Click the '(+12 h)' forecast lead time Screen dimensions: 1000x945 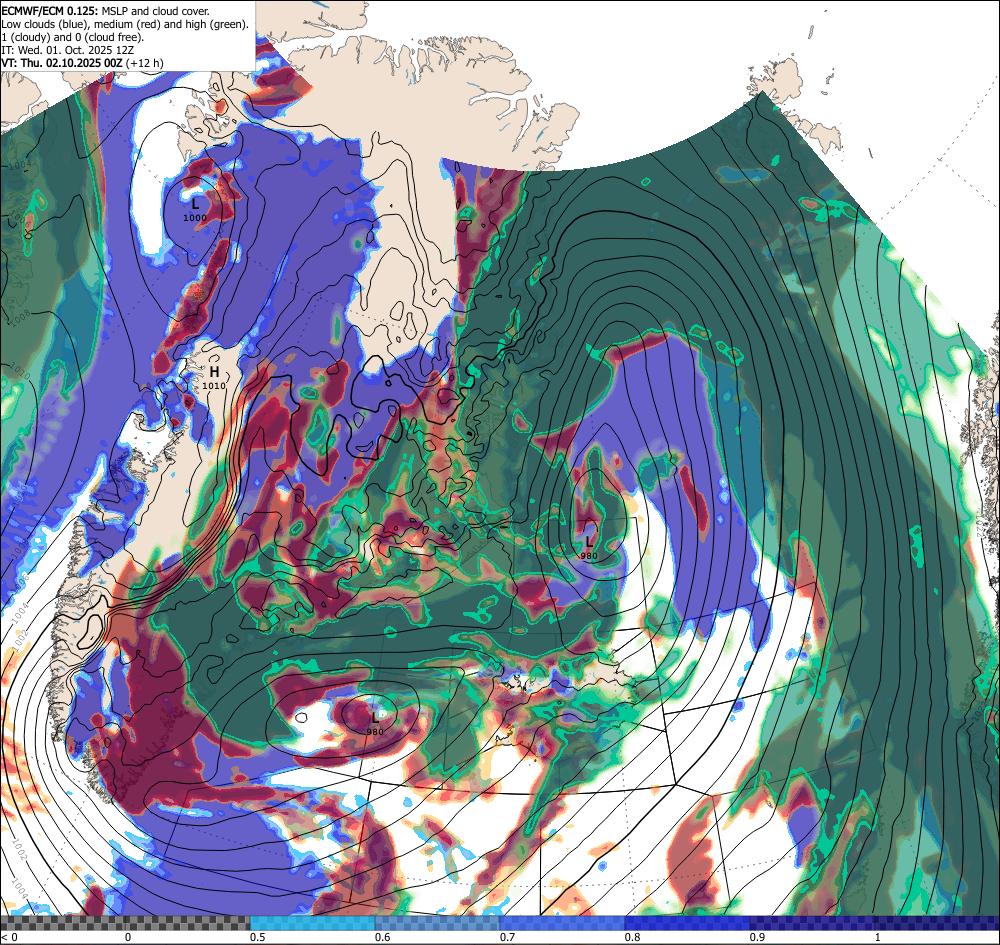pyautogui.click(x=145, y=63)
